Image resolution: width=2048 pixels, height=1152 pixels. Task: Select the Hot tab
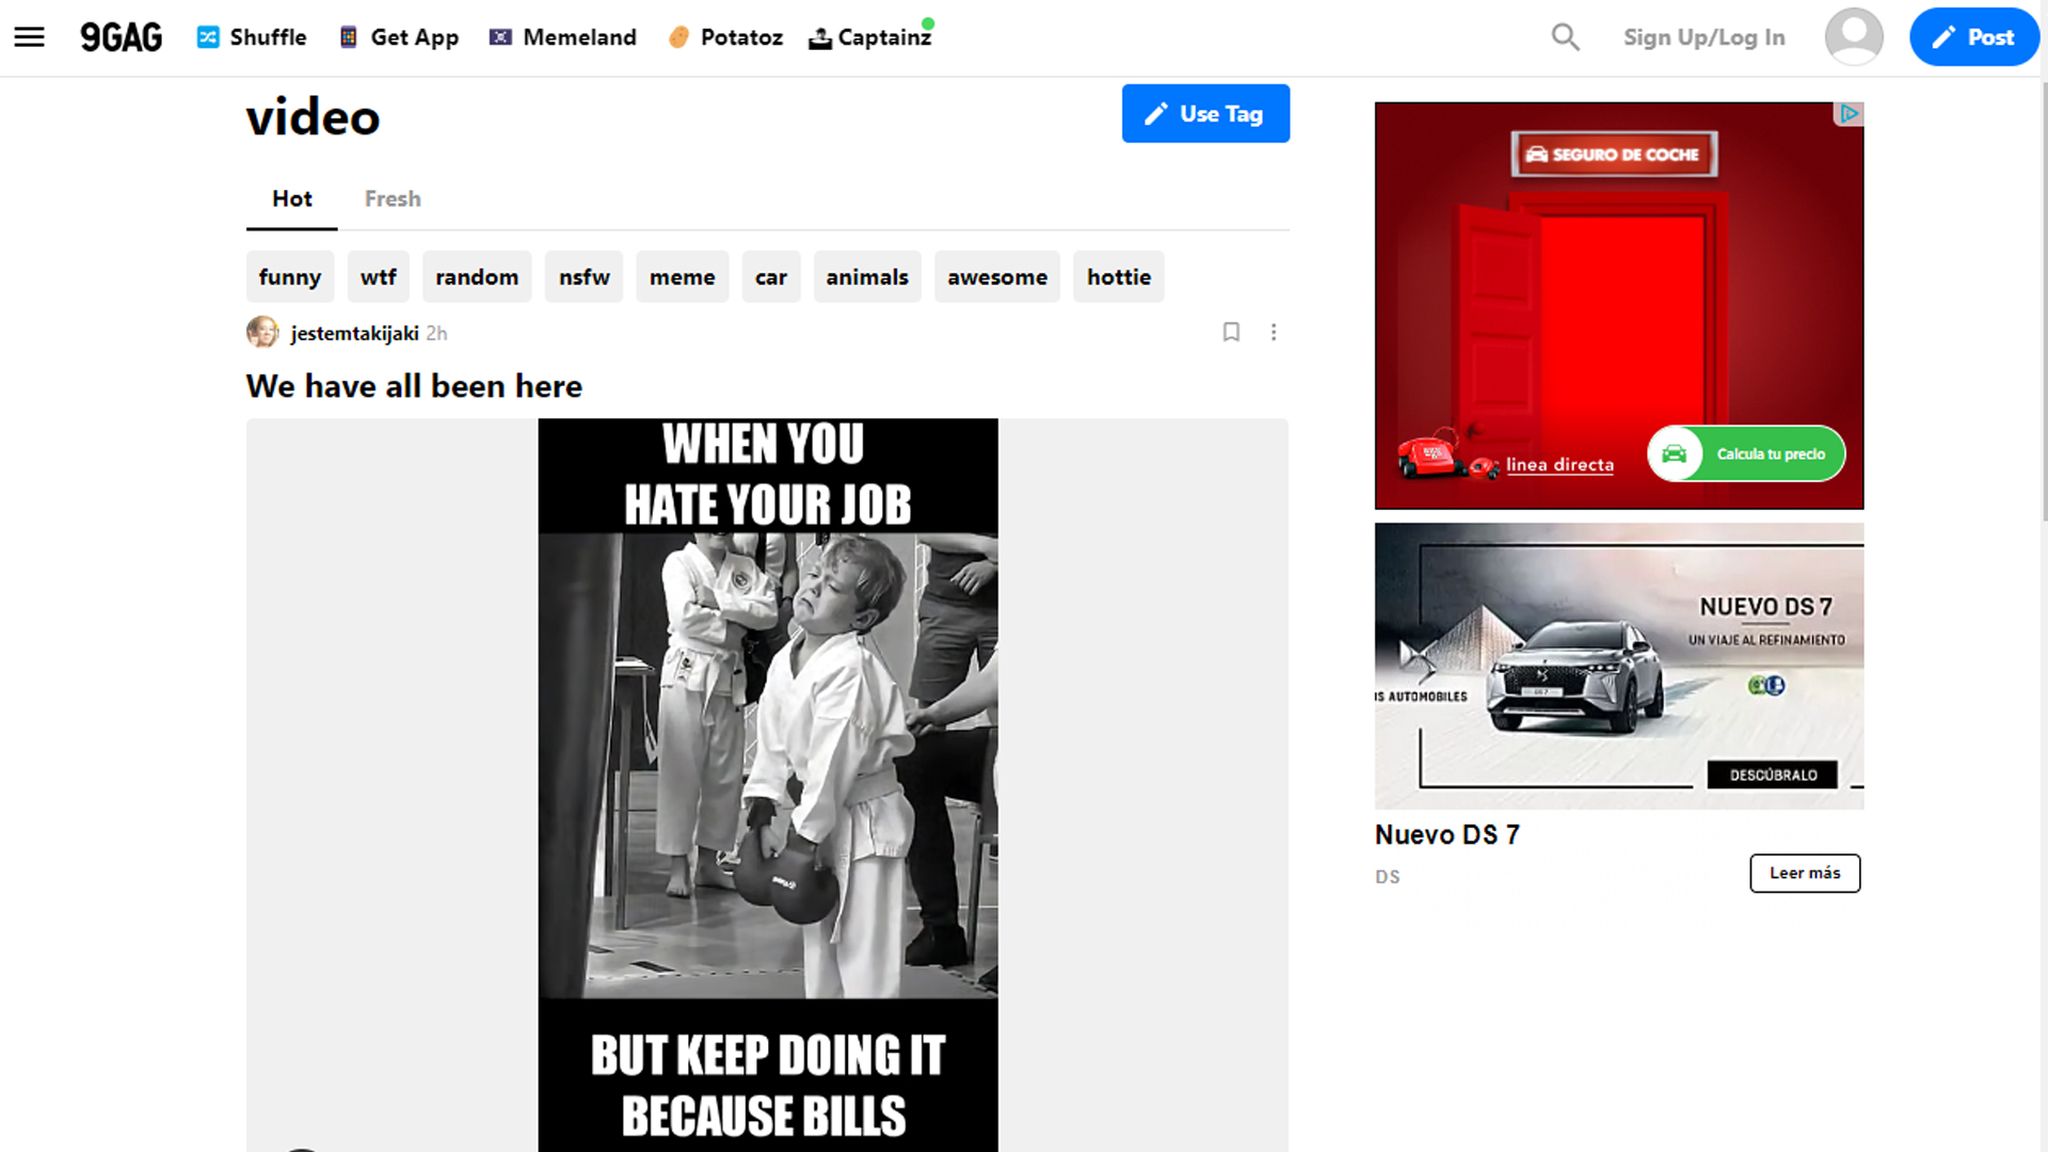(292, 199)
